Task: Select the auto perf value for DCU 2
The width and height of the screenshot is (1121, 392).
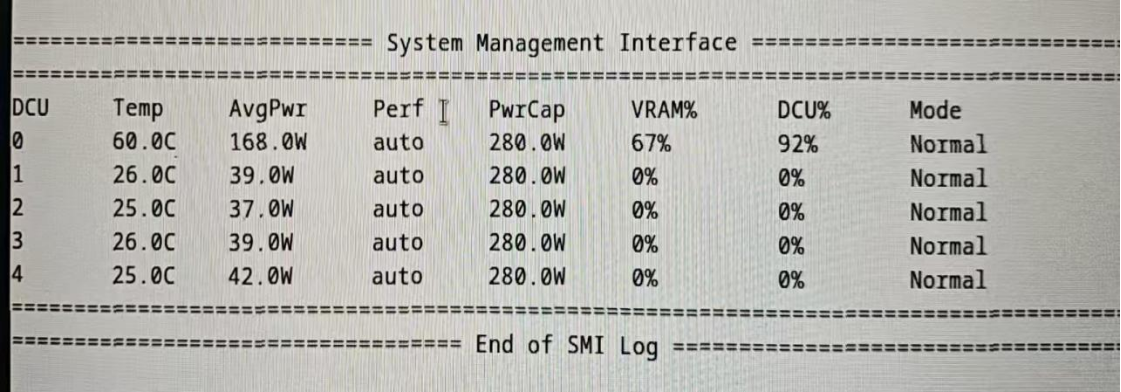Action: click(398, 210)
